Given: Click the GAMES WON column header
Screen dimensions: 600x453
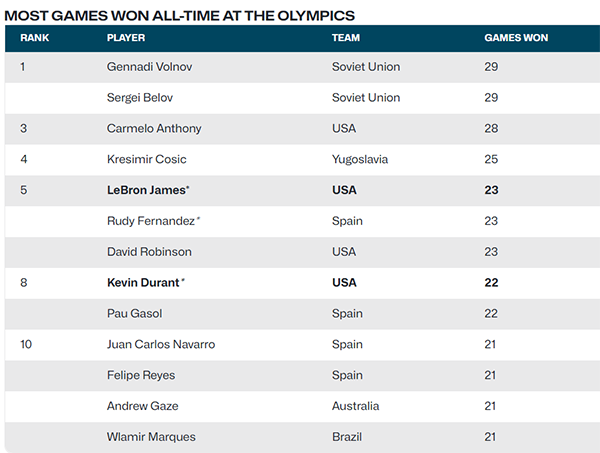Looking at the screenshot, I should 516,37.
